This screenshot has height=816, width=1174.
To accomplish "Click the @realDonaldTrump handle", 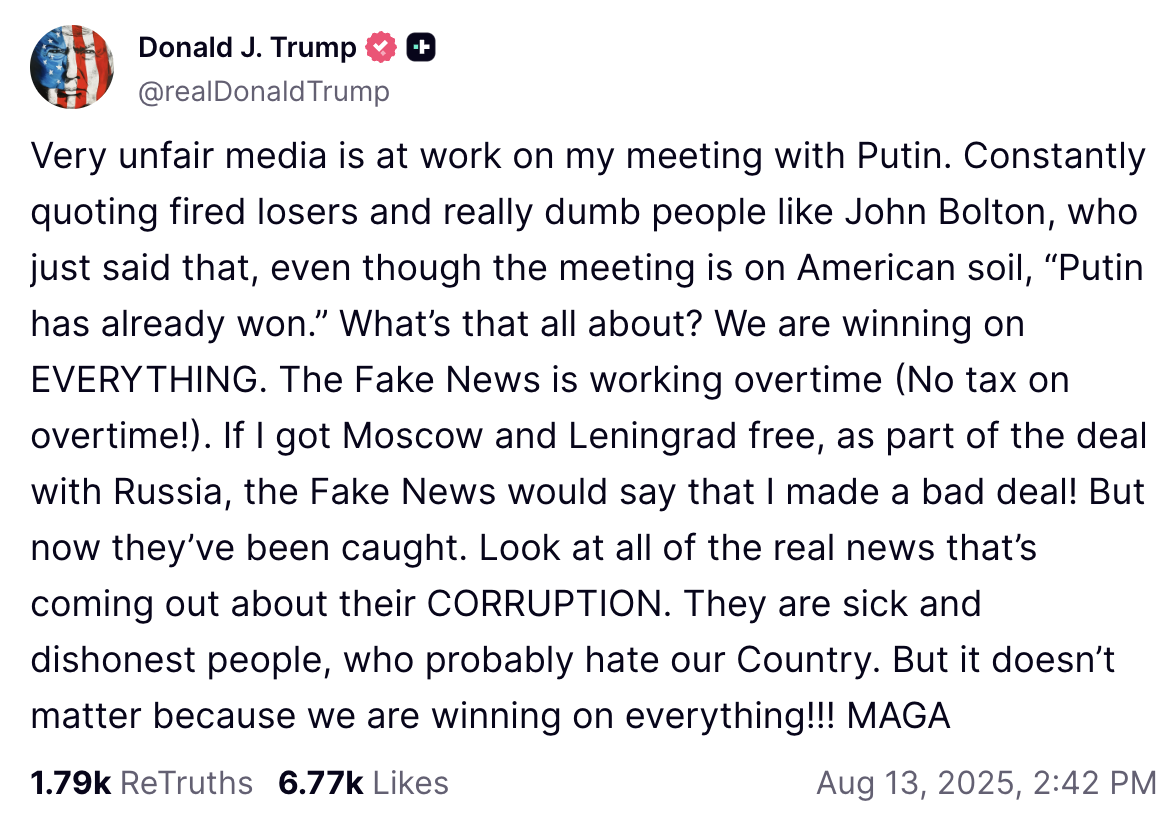I will (x=264, y=91).
